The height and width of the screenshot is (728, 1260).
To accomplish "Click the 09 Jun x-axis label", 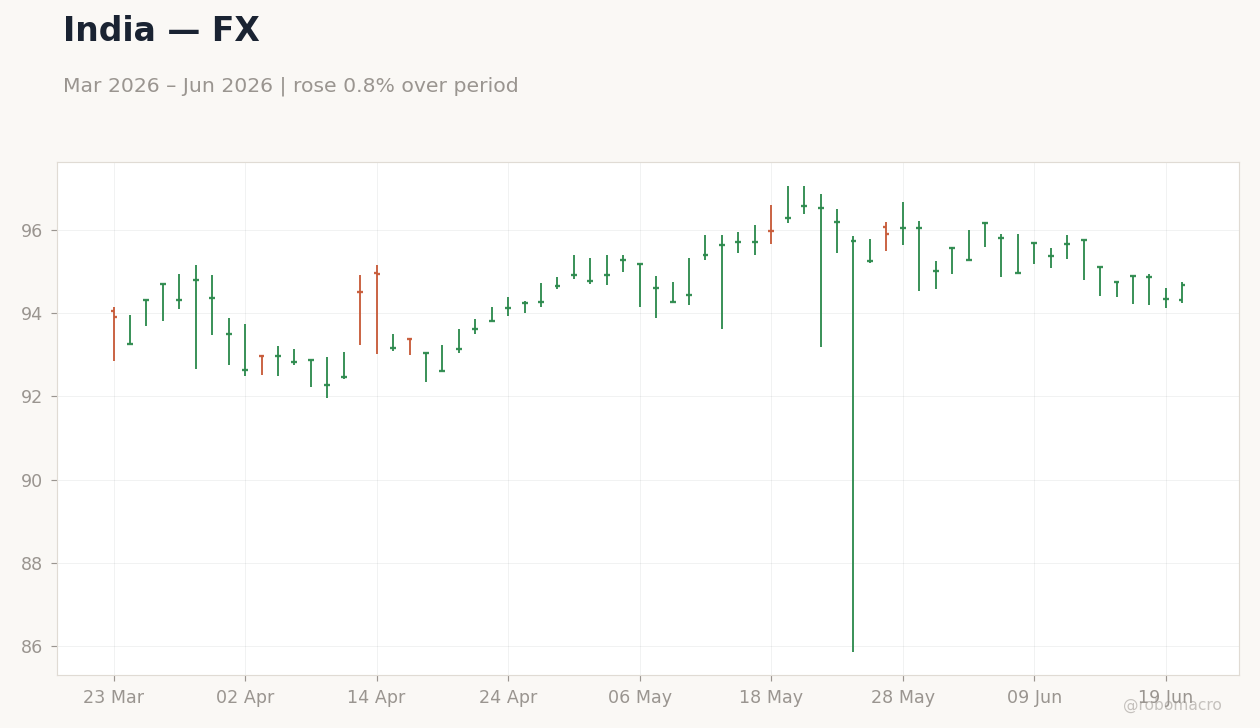I will click(1034, 698).
